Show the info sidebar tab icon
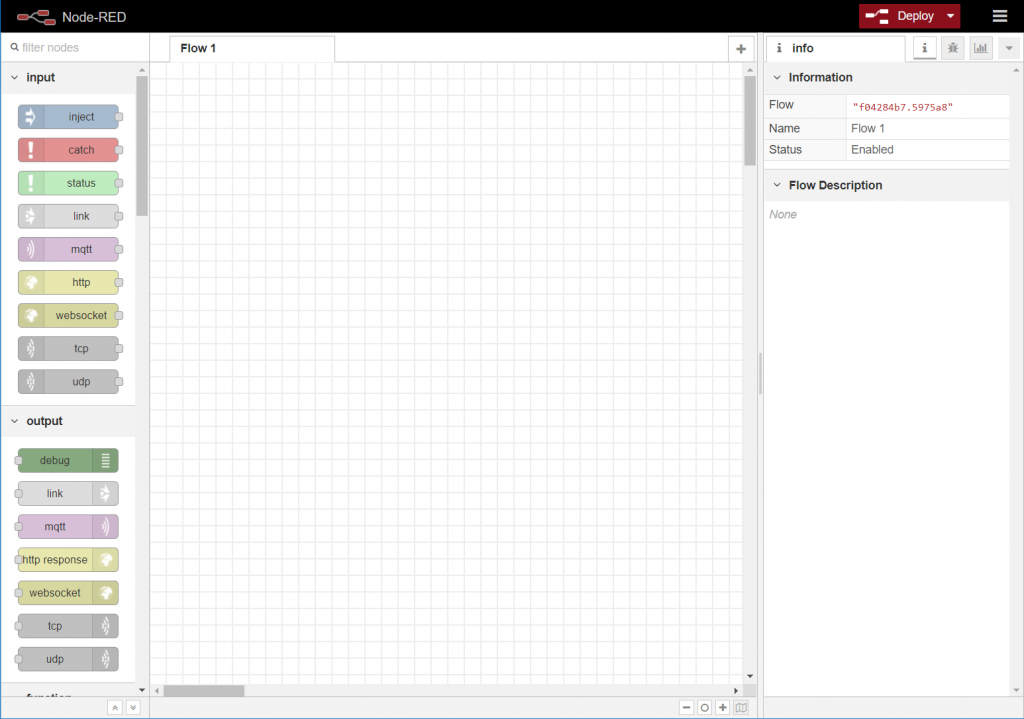This screenshot has height=719, width=1024. [925, 48]
